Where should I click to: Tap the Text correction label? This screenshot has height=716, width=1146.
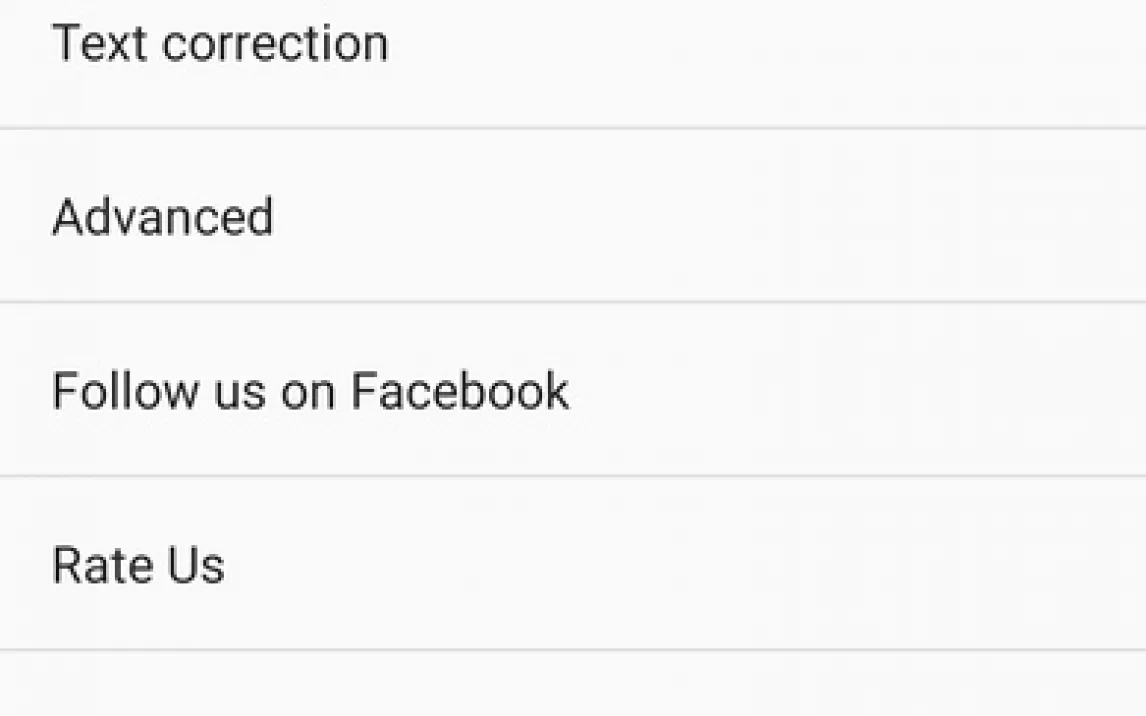pos(220,44)
